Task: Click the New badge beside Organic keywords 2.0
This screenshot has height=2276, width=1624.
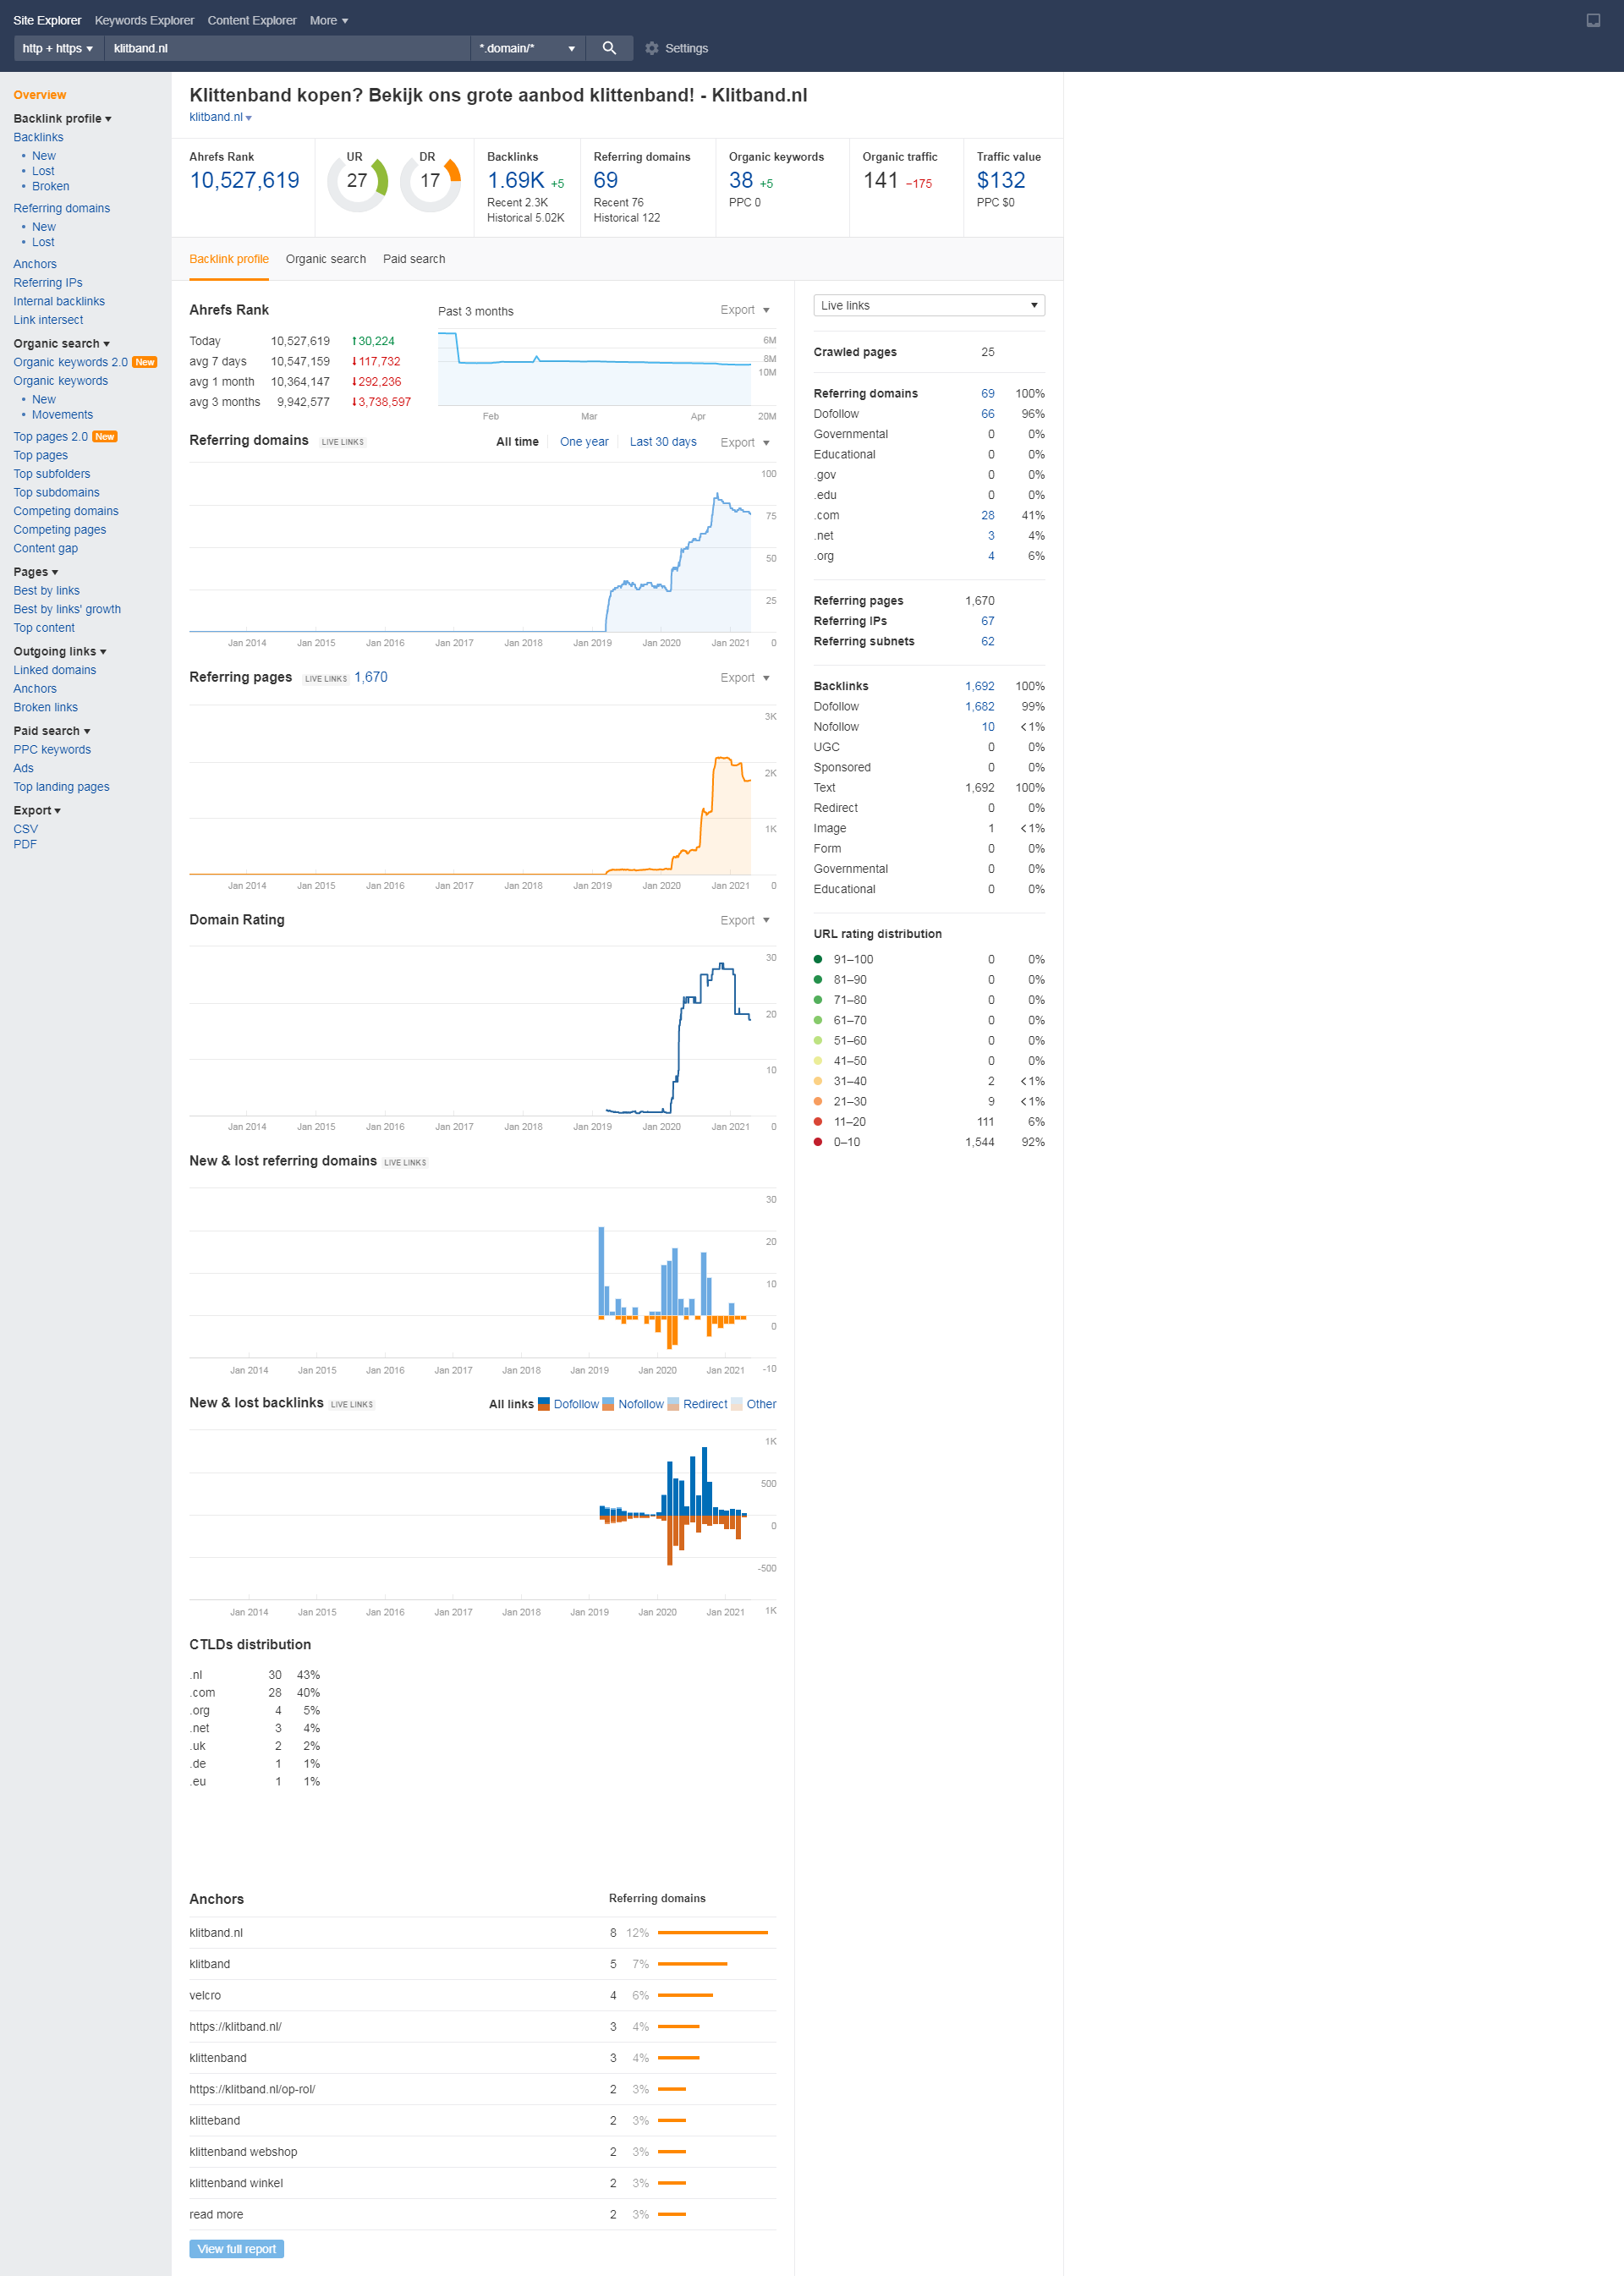Action: point(145,362)
